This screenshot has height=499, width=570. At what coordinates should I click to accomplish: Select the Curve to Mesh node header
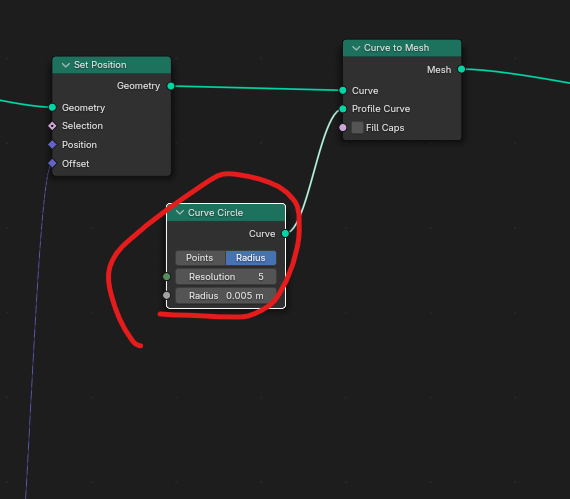(402, 48)
